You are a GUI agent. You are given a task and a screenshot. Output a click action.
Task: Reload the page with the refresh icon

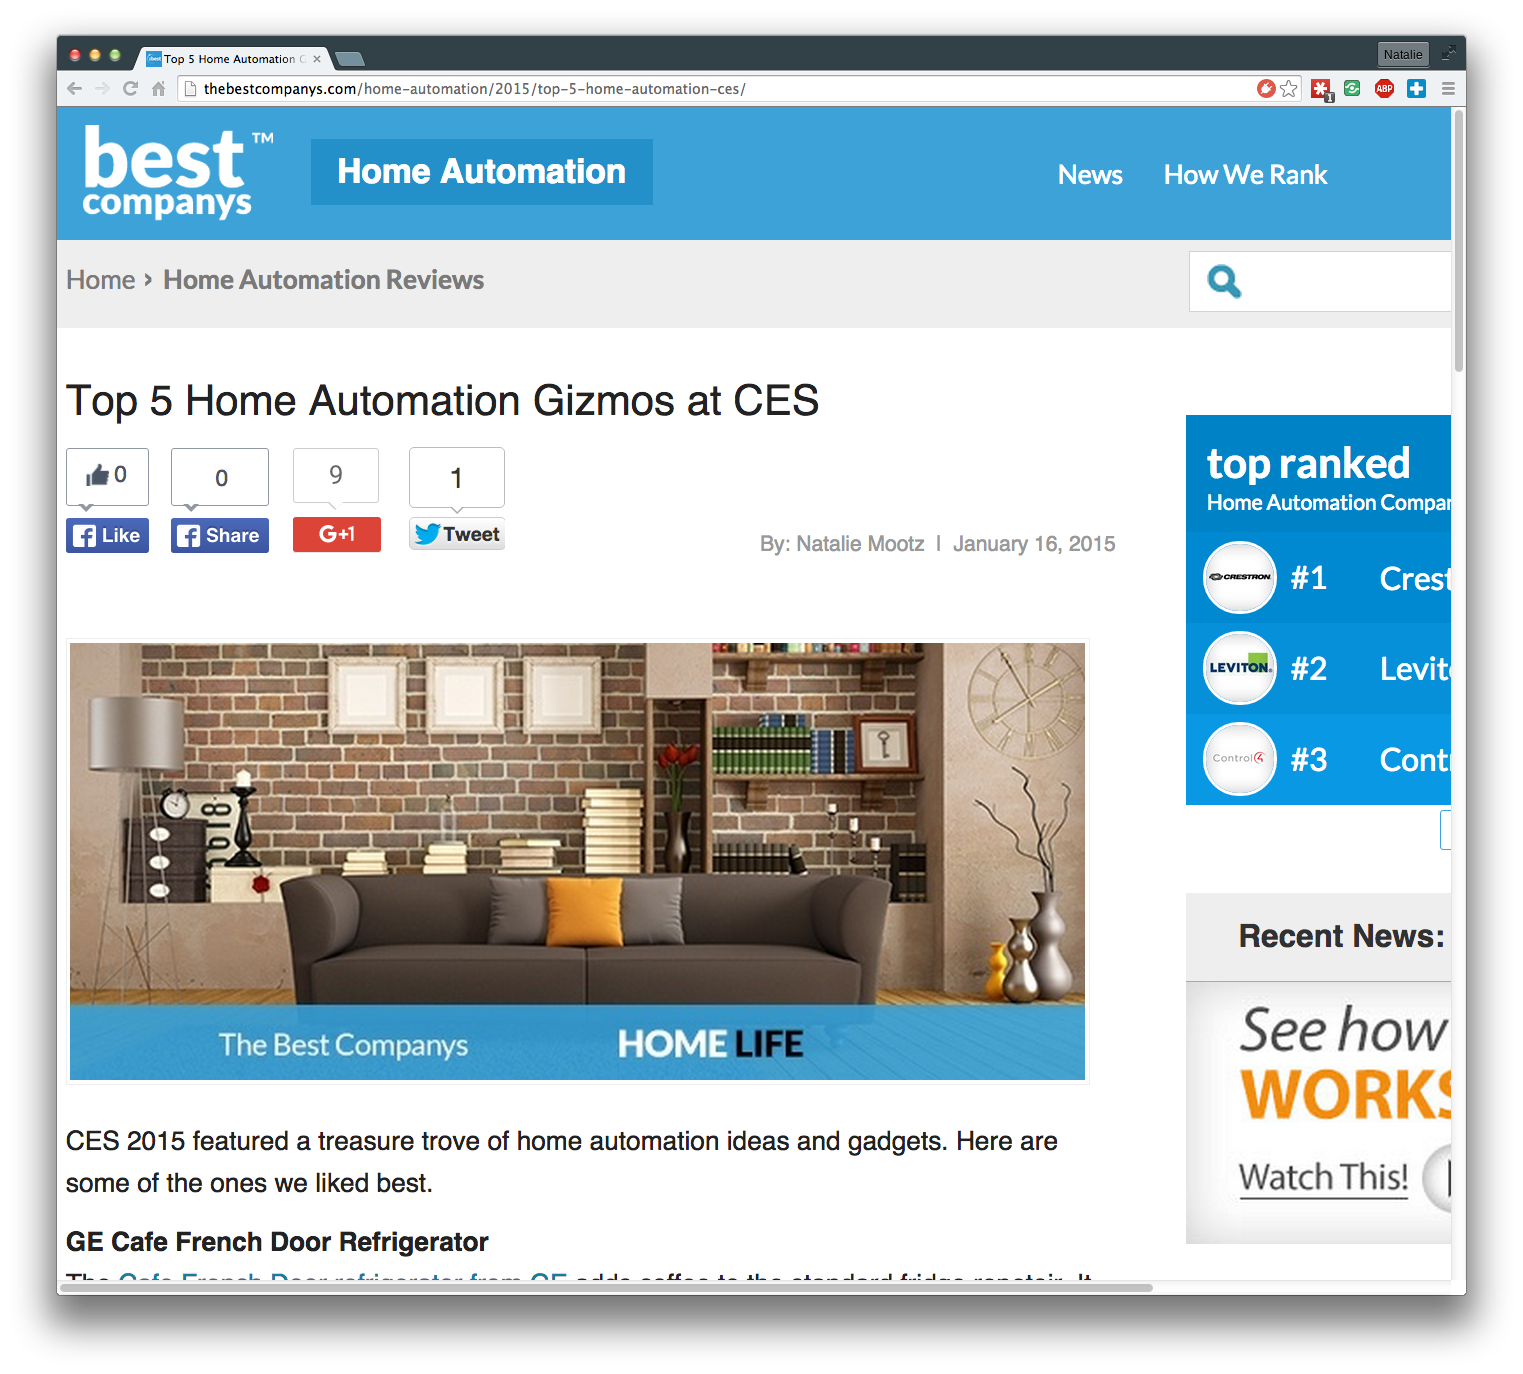coord(130,88)
